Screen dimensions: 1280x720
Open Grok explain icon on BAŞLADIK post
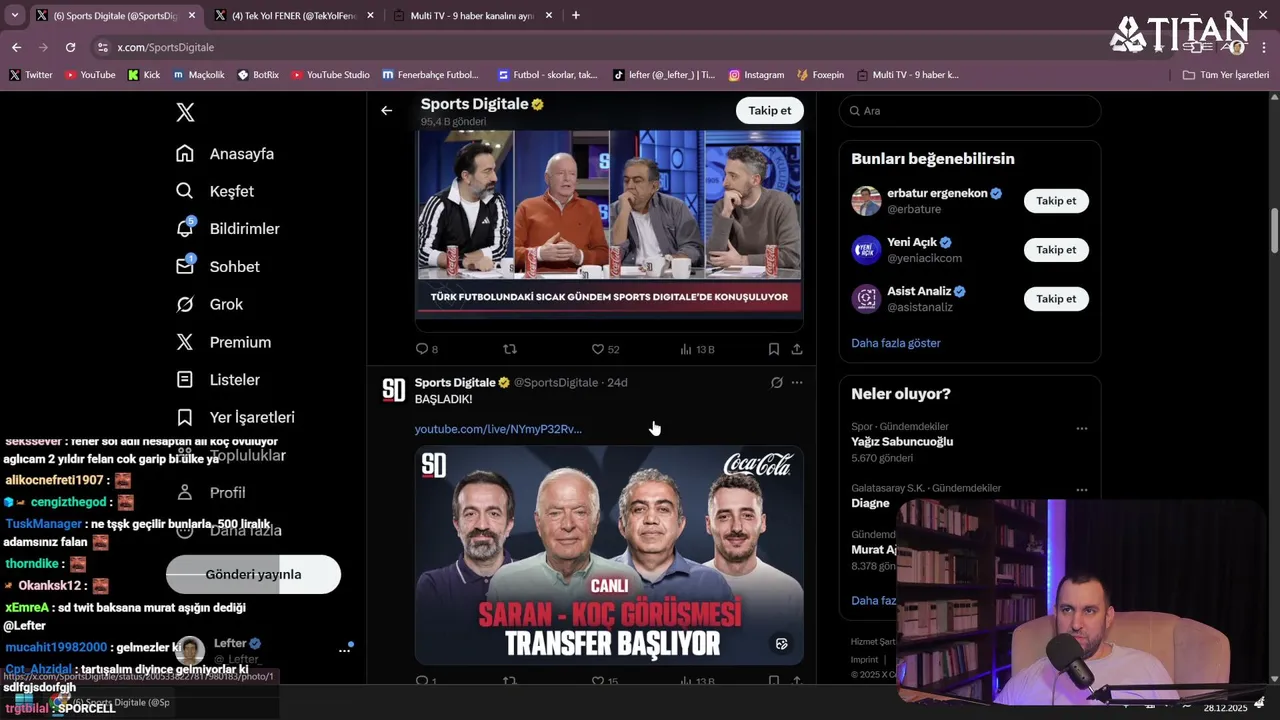click(776, 382)
